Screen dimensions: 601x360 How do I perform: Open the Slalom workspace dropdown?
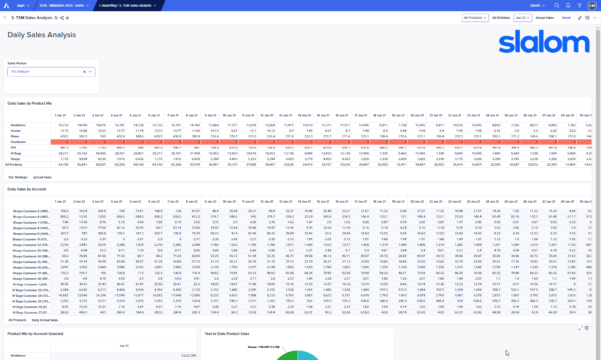point(537,5)
